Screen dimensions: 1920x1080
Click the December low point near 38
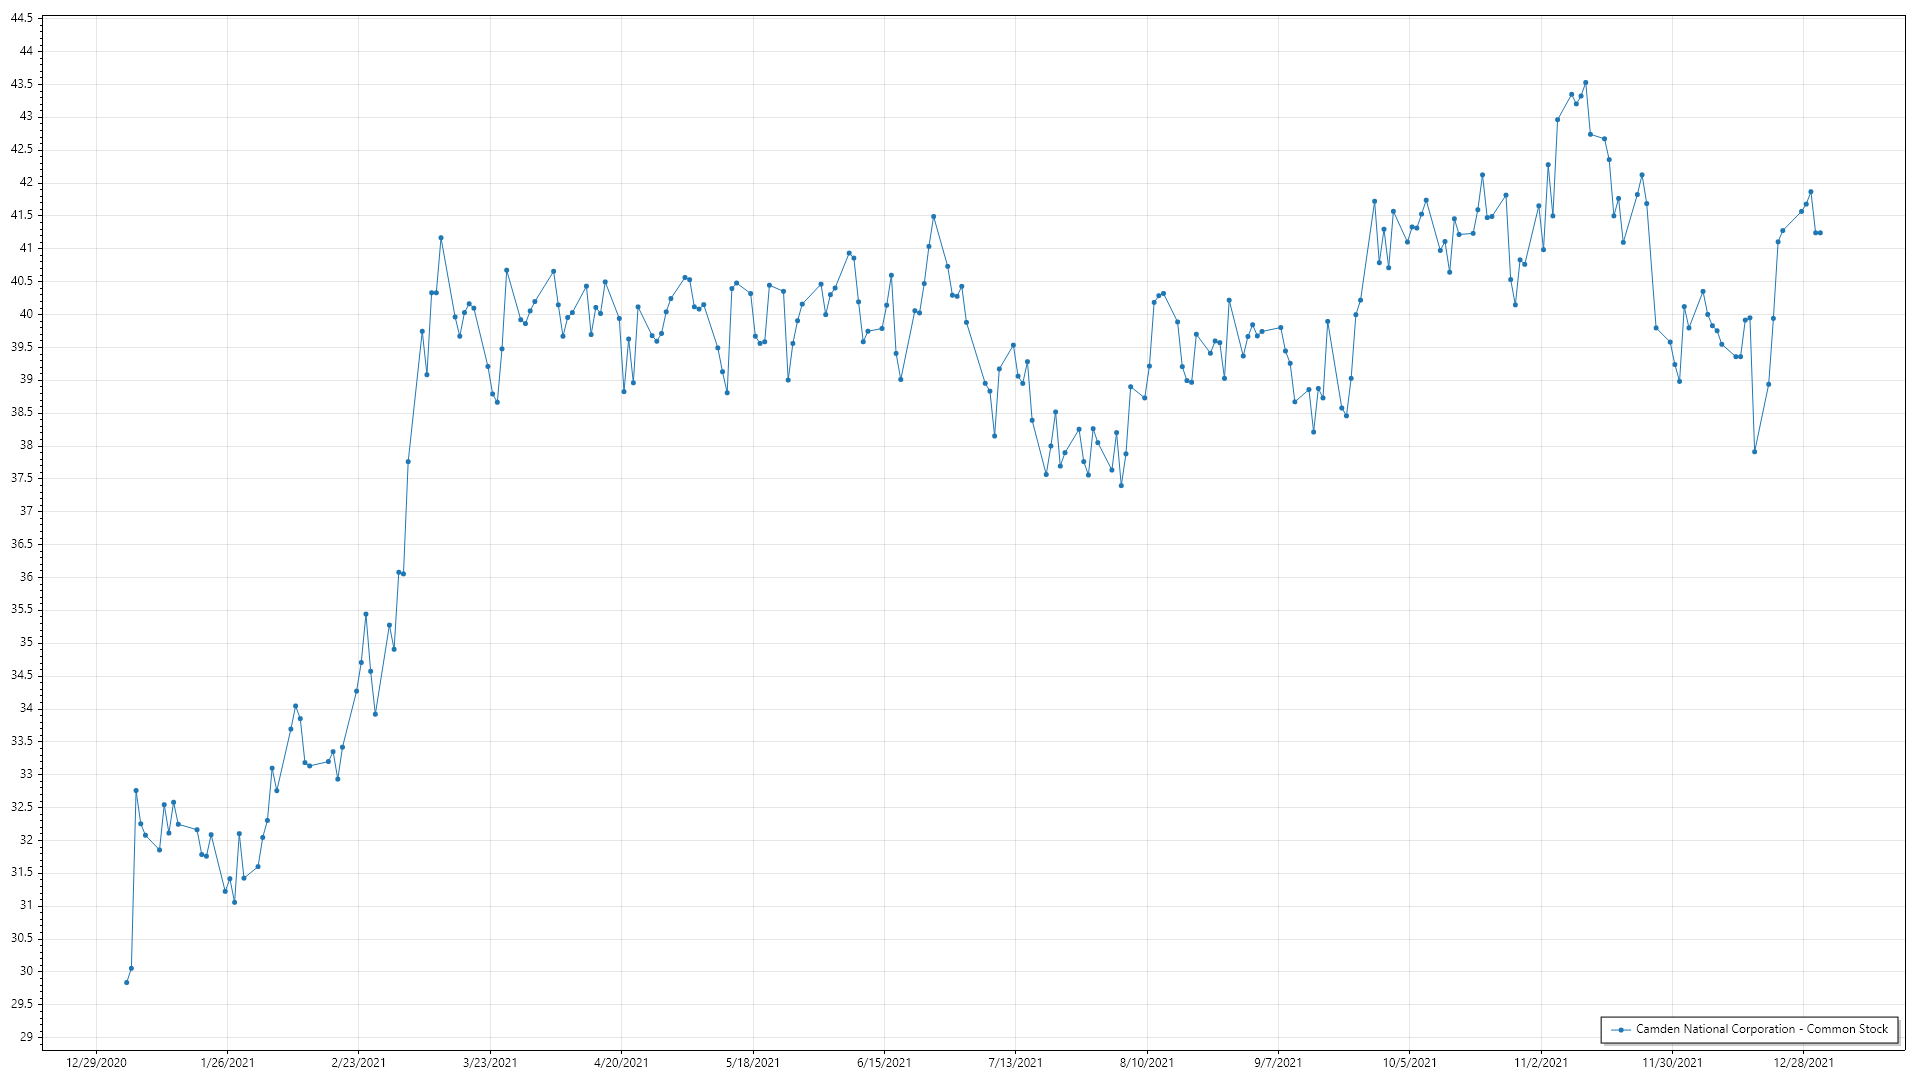click(1754, 452)
